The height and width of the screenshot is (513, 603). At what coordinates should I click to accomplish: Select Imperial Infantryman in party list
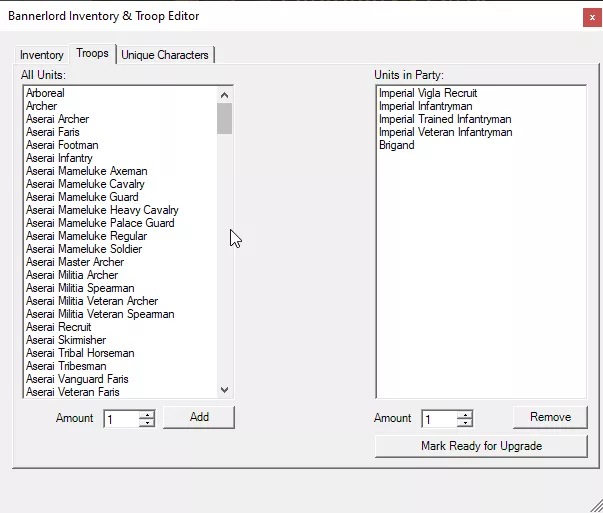coord(481,106)
